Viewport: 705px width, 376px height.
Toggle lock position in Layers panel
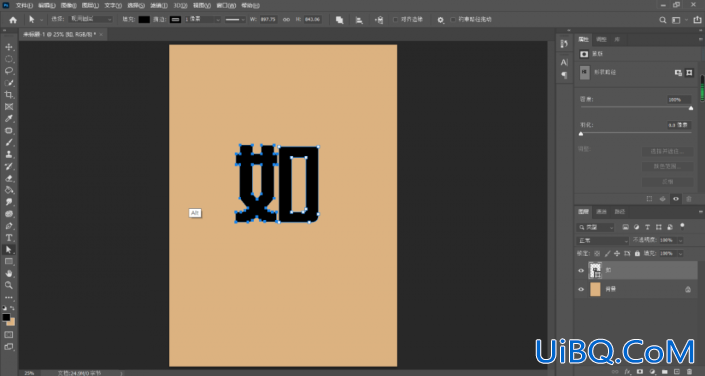click(x=617, y=254)
